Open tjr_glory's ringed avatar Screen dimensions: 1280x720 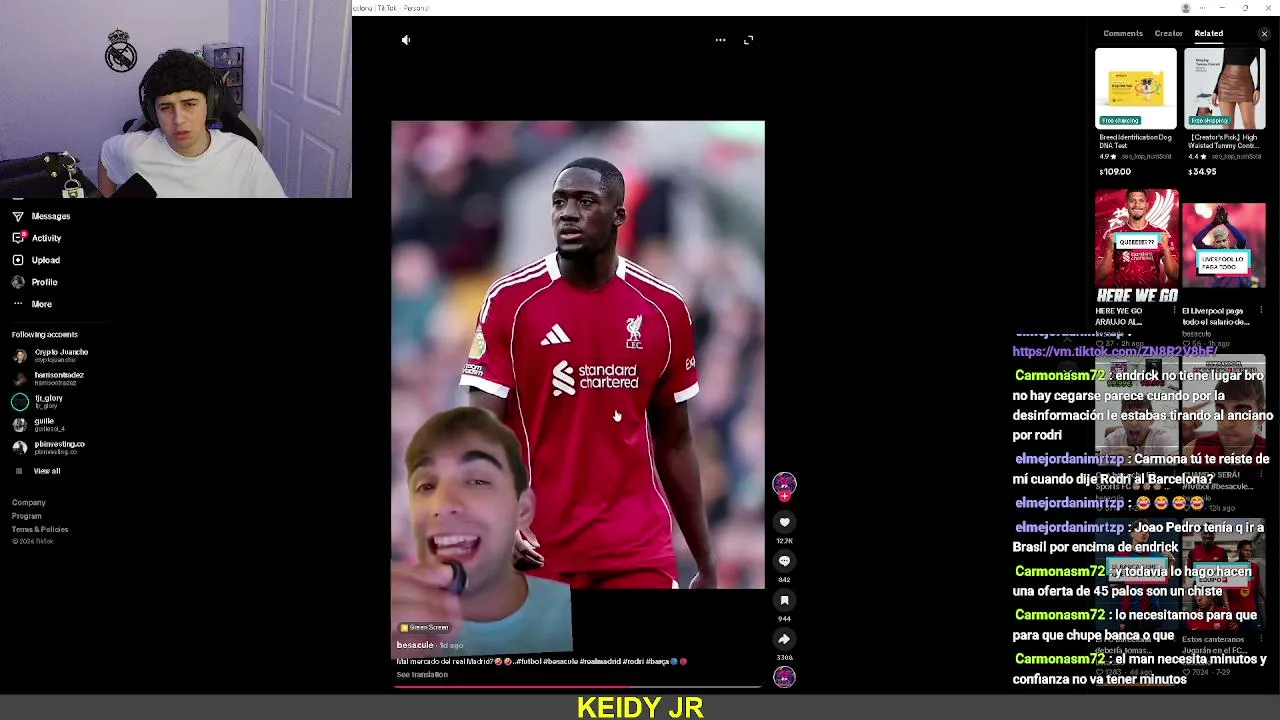[x=20, y=402]
